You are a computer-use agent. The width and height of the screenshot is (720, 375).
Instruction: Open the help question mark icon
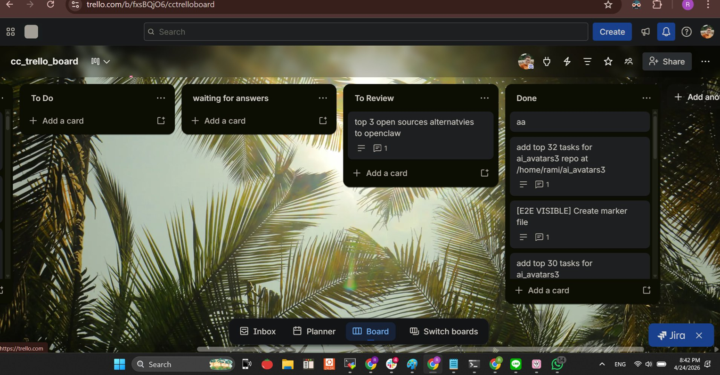686,32
